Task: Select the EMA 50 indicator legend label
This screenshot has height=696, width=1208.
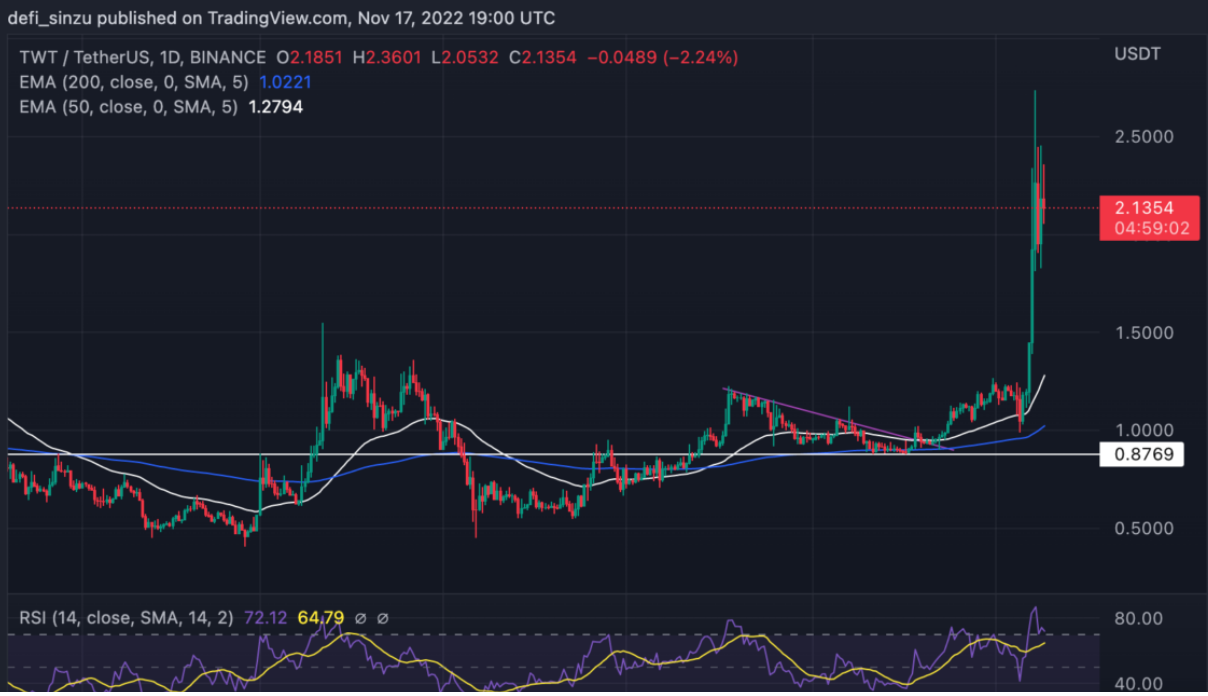Action: point(128,106)
